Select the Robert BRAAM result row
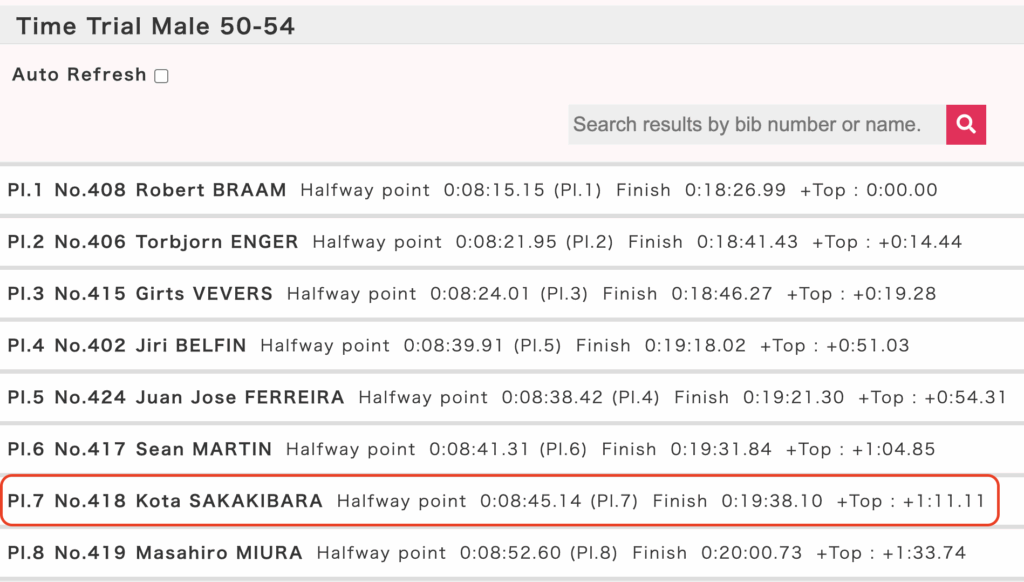 coord(512,190)
